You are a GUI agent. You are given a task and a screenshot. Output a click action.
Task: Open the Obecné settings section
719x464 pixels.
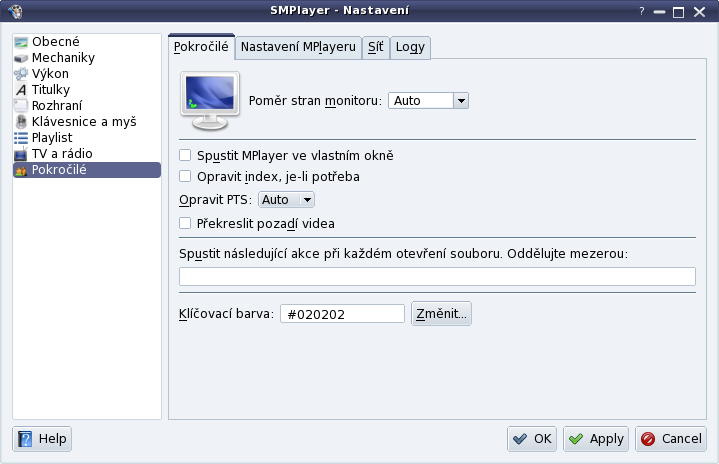click(x=87, y=42)
